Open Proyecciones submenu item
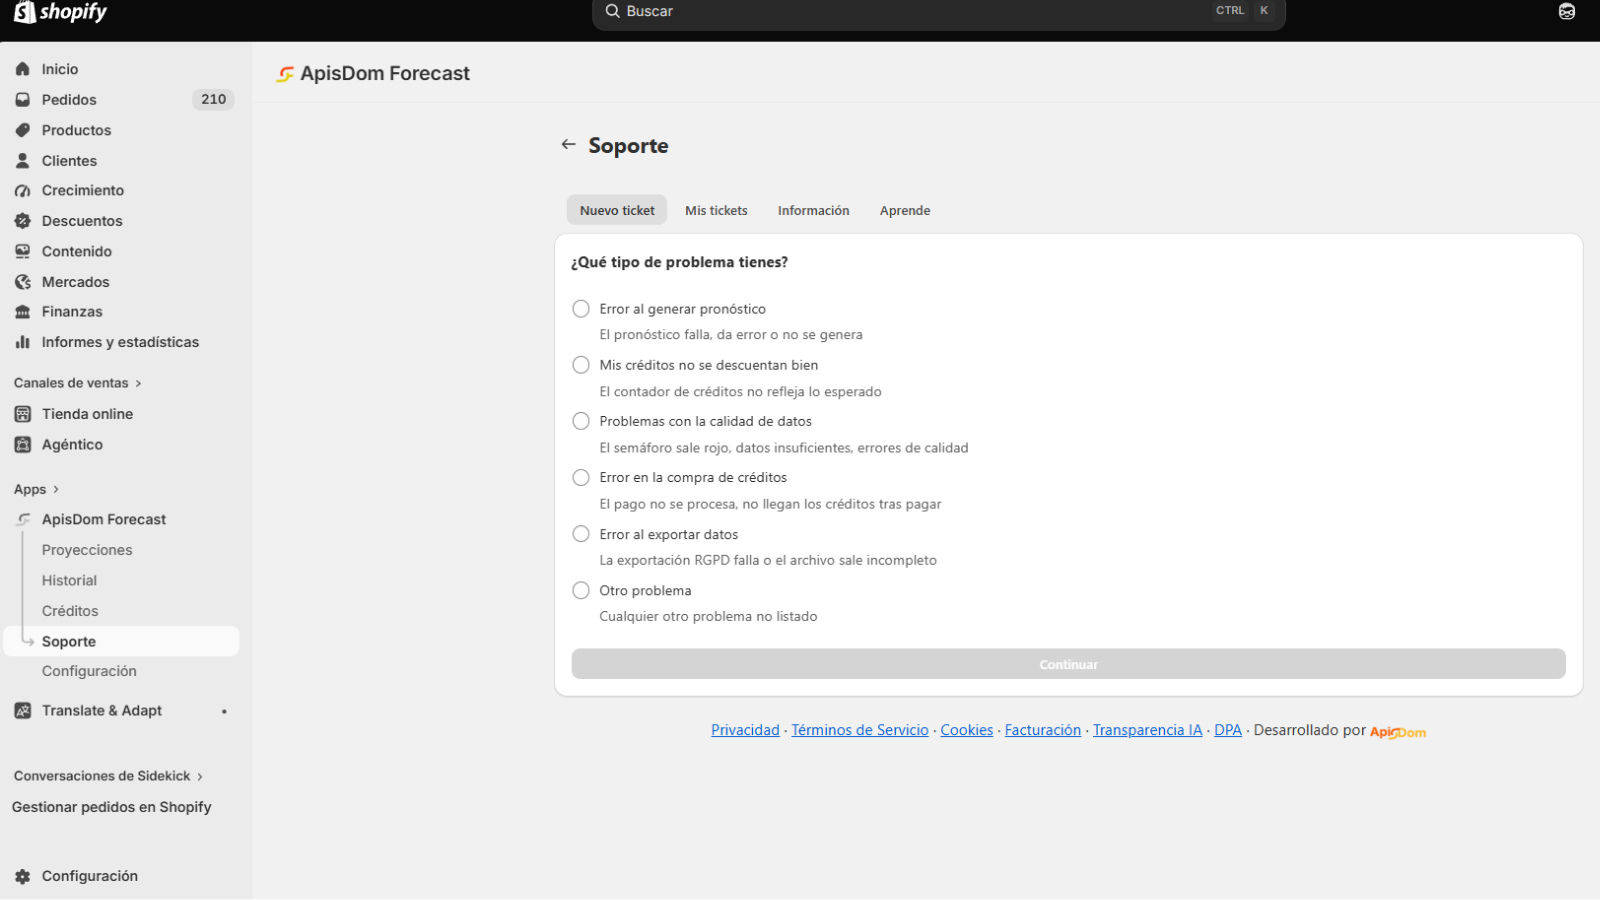Viewport: 1600px width, 900px height. [x=87, y=550]
